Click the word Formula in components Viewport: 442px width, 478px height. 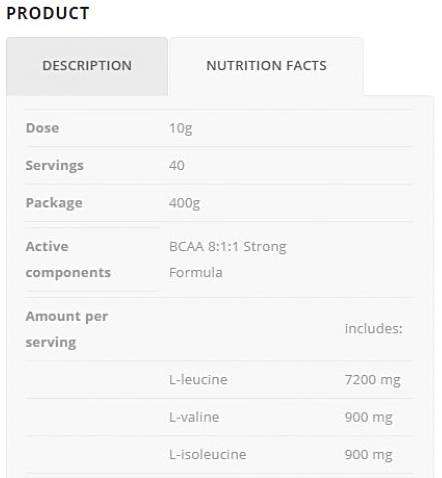click(x=196, y=273)
